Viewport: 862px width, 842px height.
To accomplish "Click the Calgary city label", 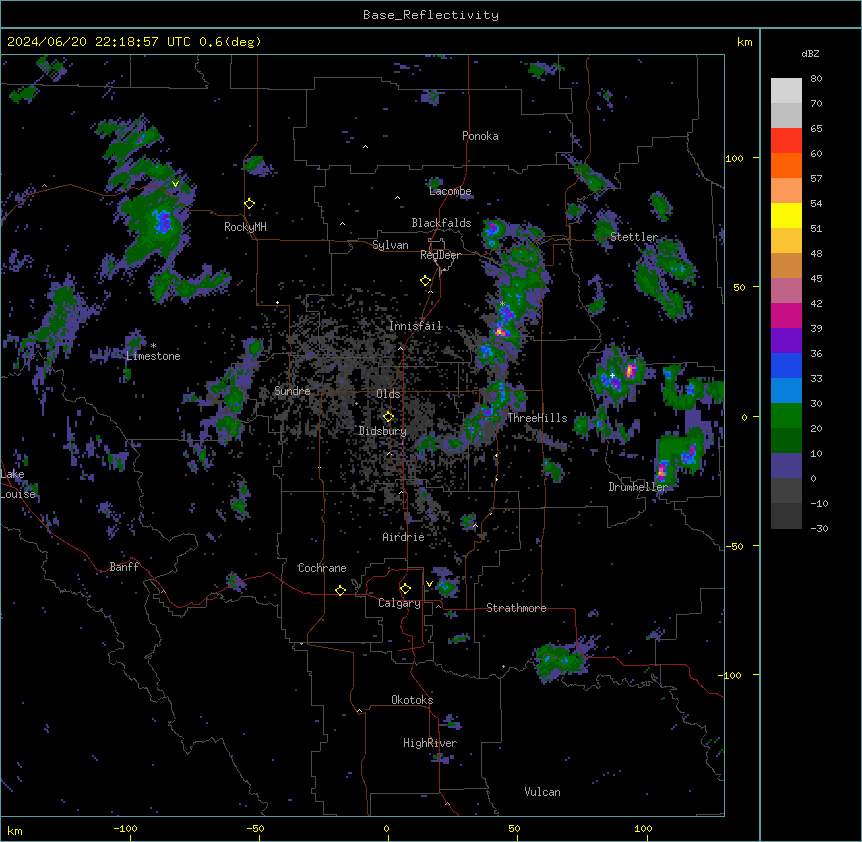I will [400, 603].
